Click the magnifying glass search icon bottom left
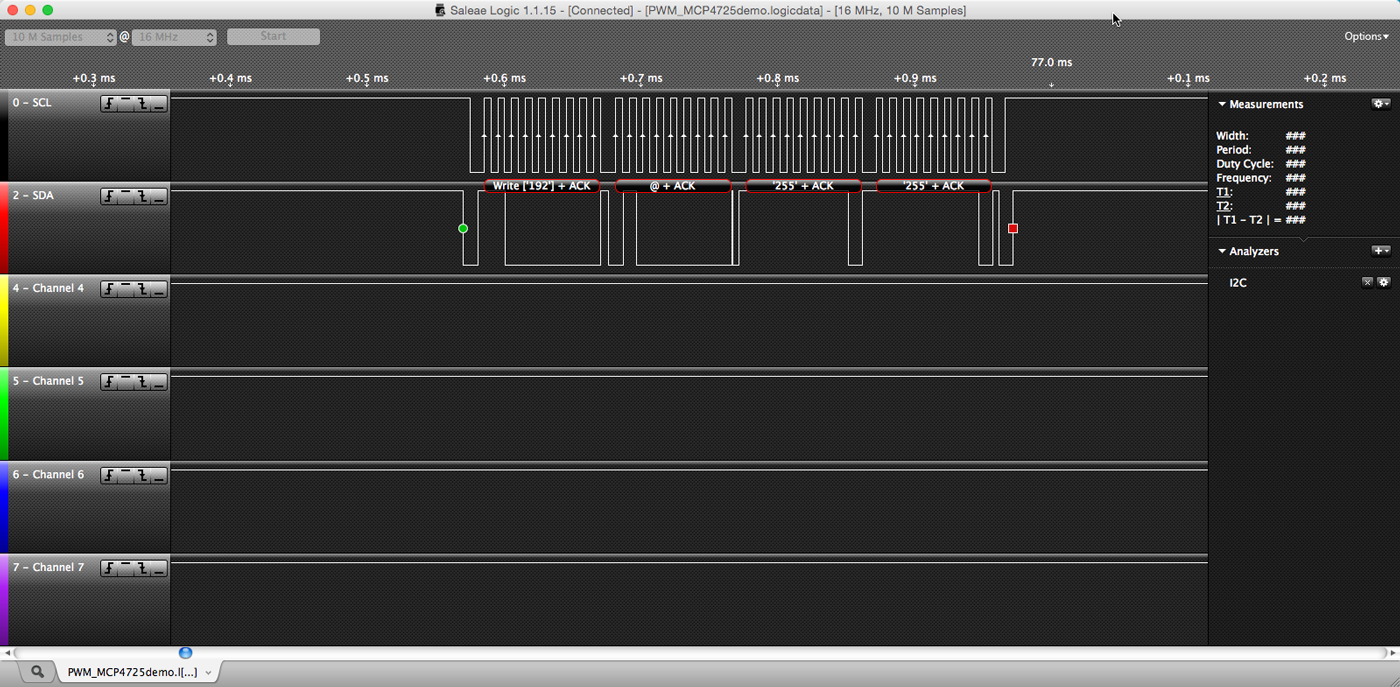The image size is (1400, 687). click(x=36, y=672)
